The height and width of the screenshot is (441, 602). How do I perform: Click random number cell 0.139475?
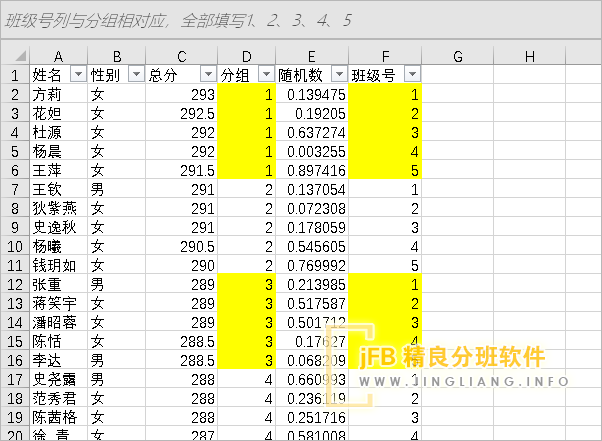click(x=312, y=94)
